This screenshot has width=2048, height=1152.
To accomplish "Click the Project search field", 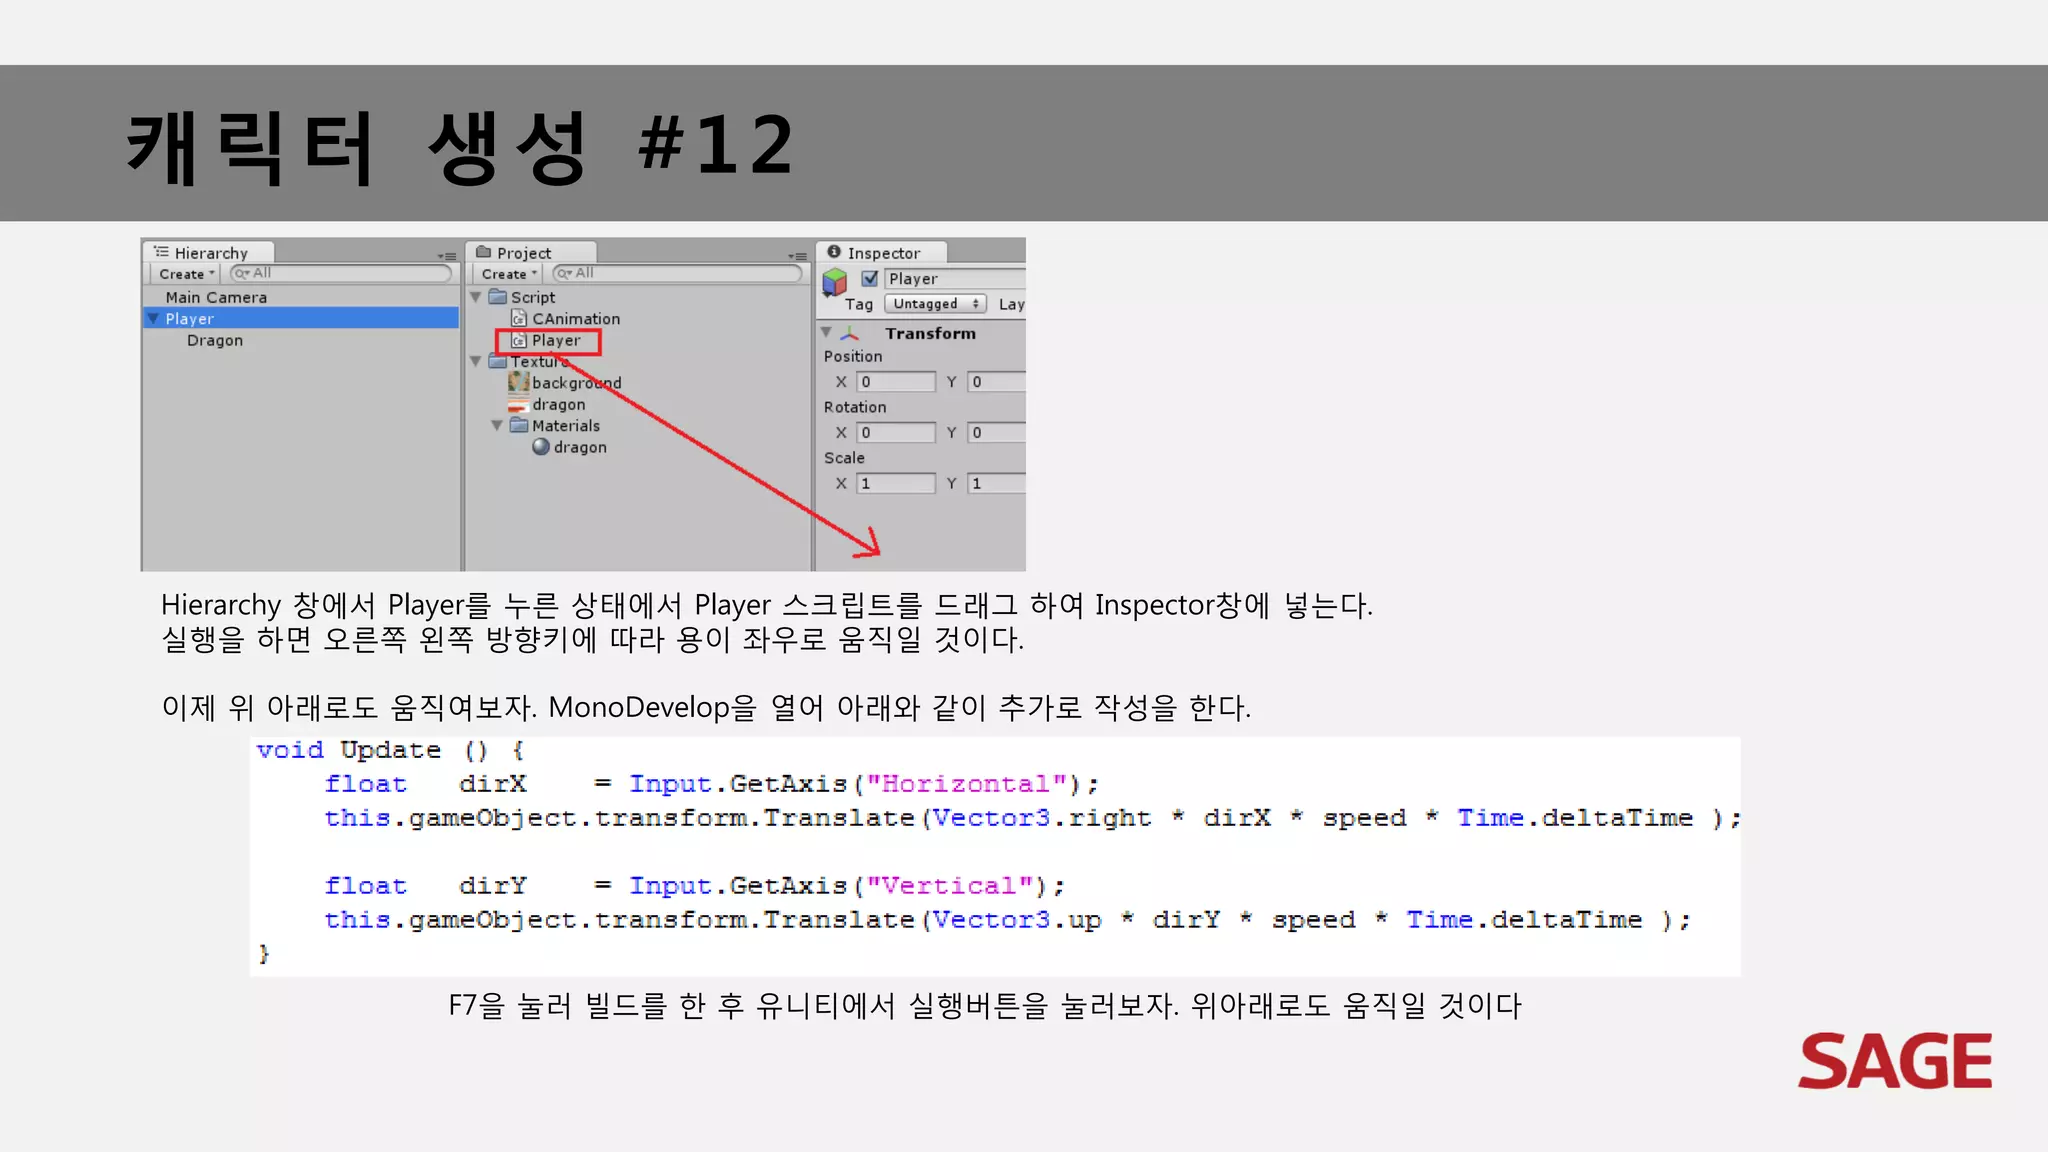I will pyautogui.click(x=677, y=273).
